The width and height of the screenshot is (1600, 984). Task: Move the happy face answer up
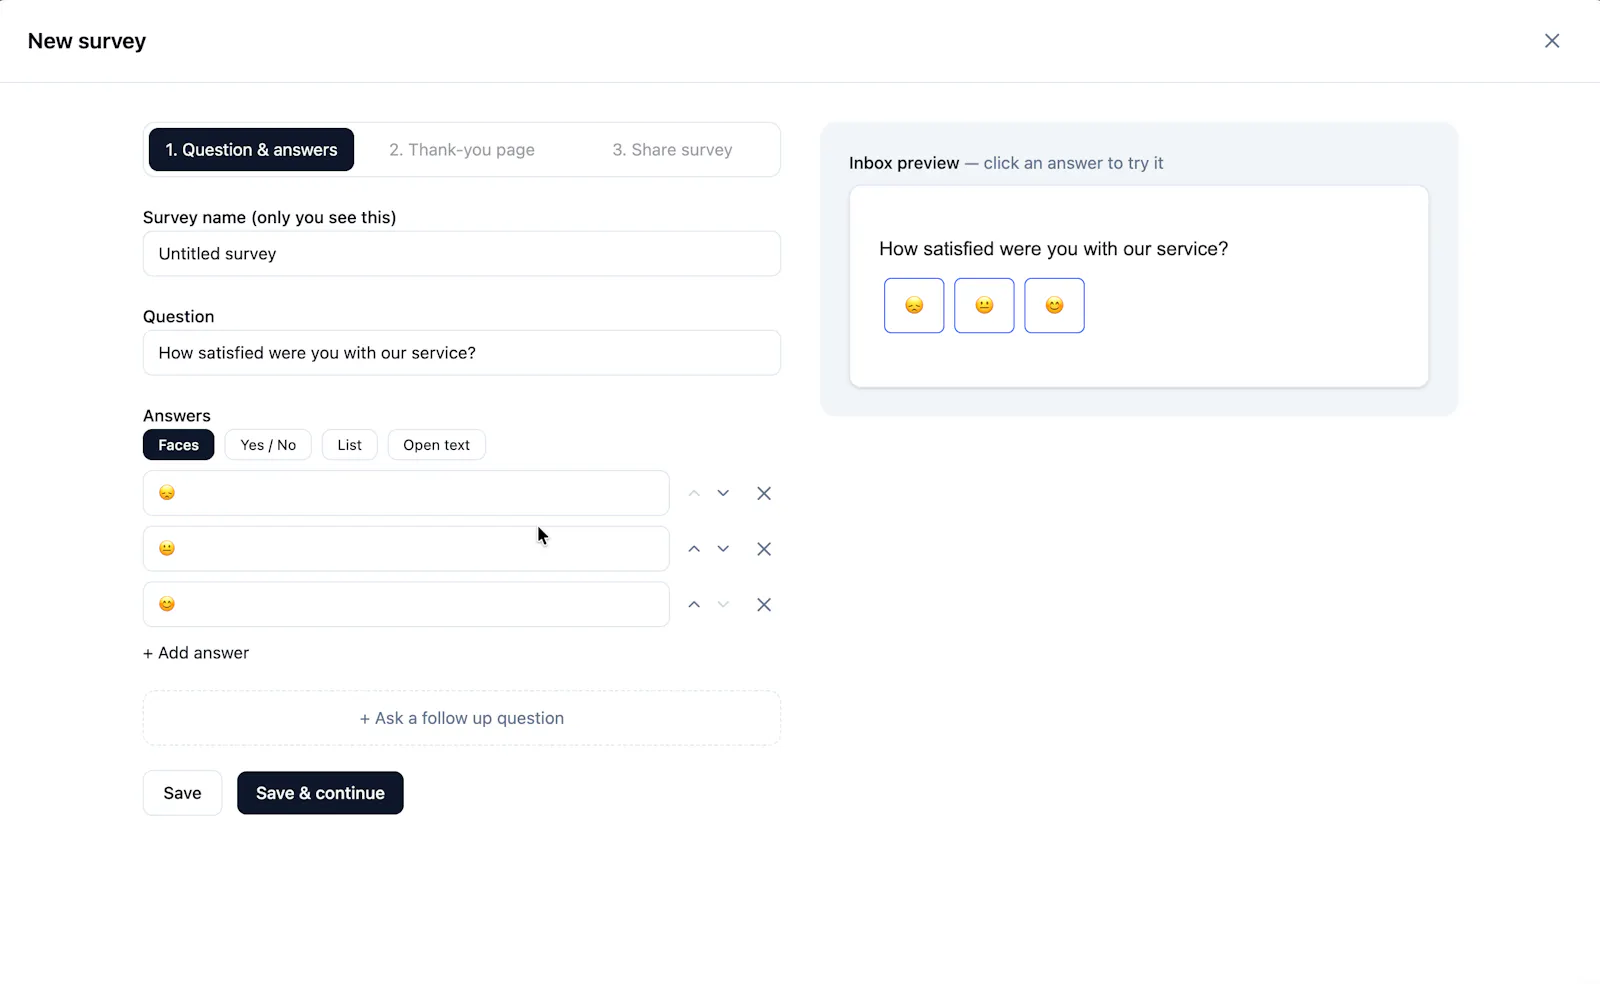pos(694,605)
